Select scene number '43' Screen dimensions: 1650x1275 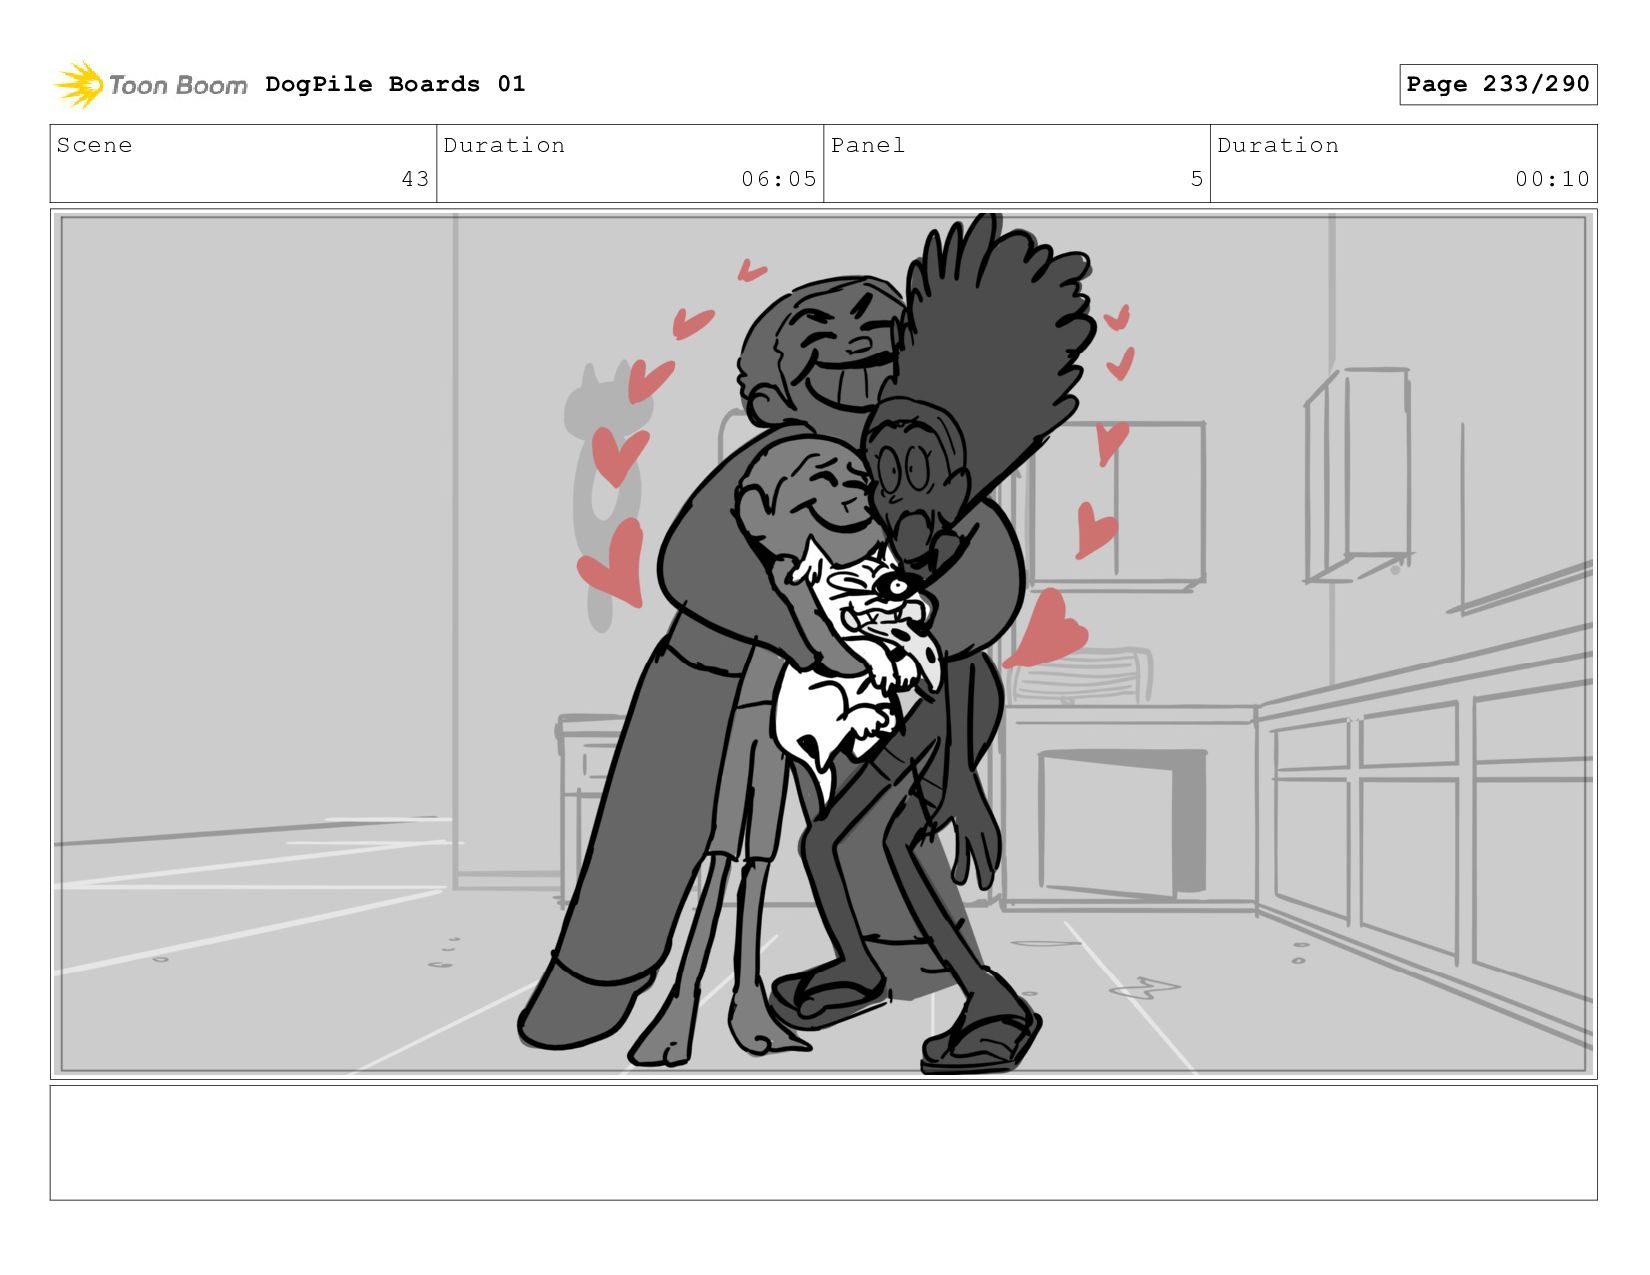coord(415,179)
